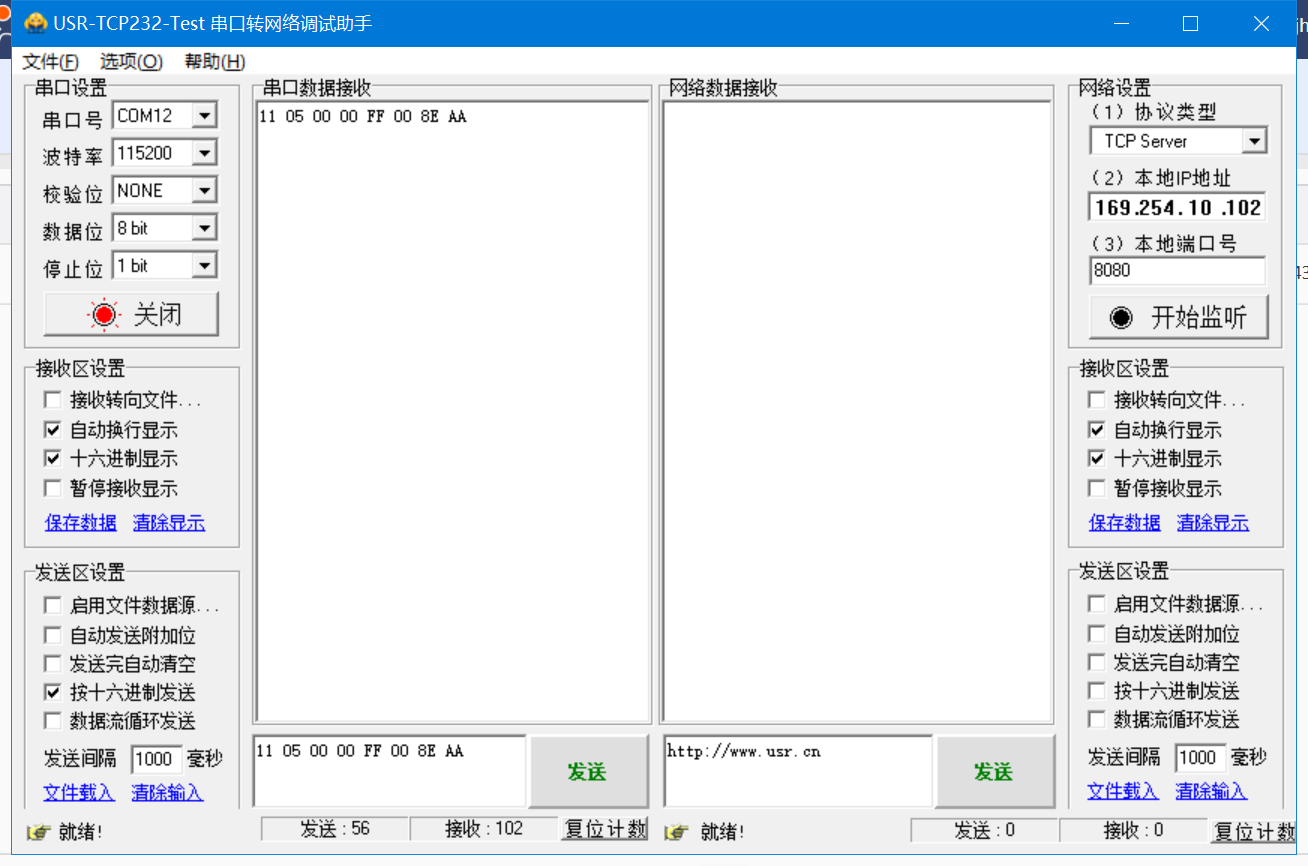The height and width of the screenshot is (866, 1308).
Task: Click 发送 button beside http://www.usr.cn input
Action: pyautogui.click(x=994, y=772)
